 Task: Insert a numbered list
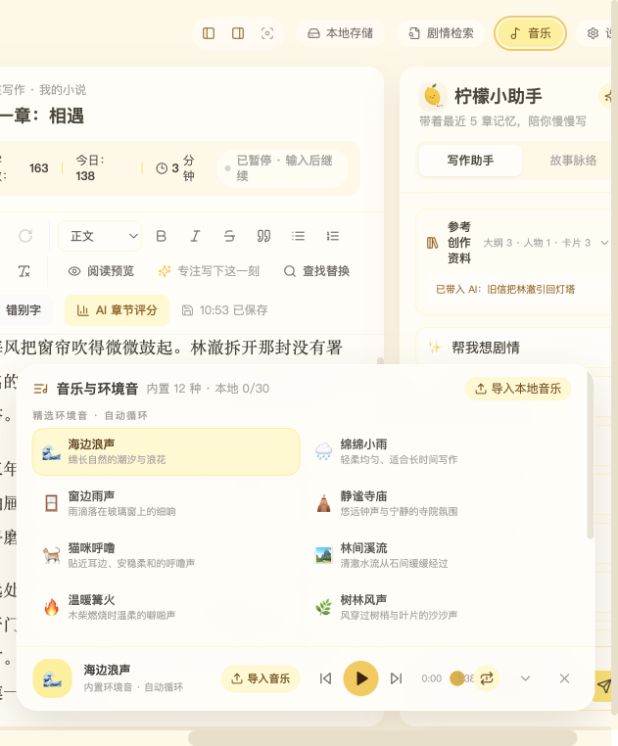click(x=333, y=236)
